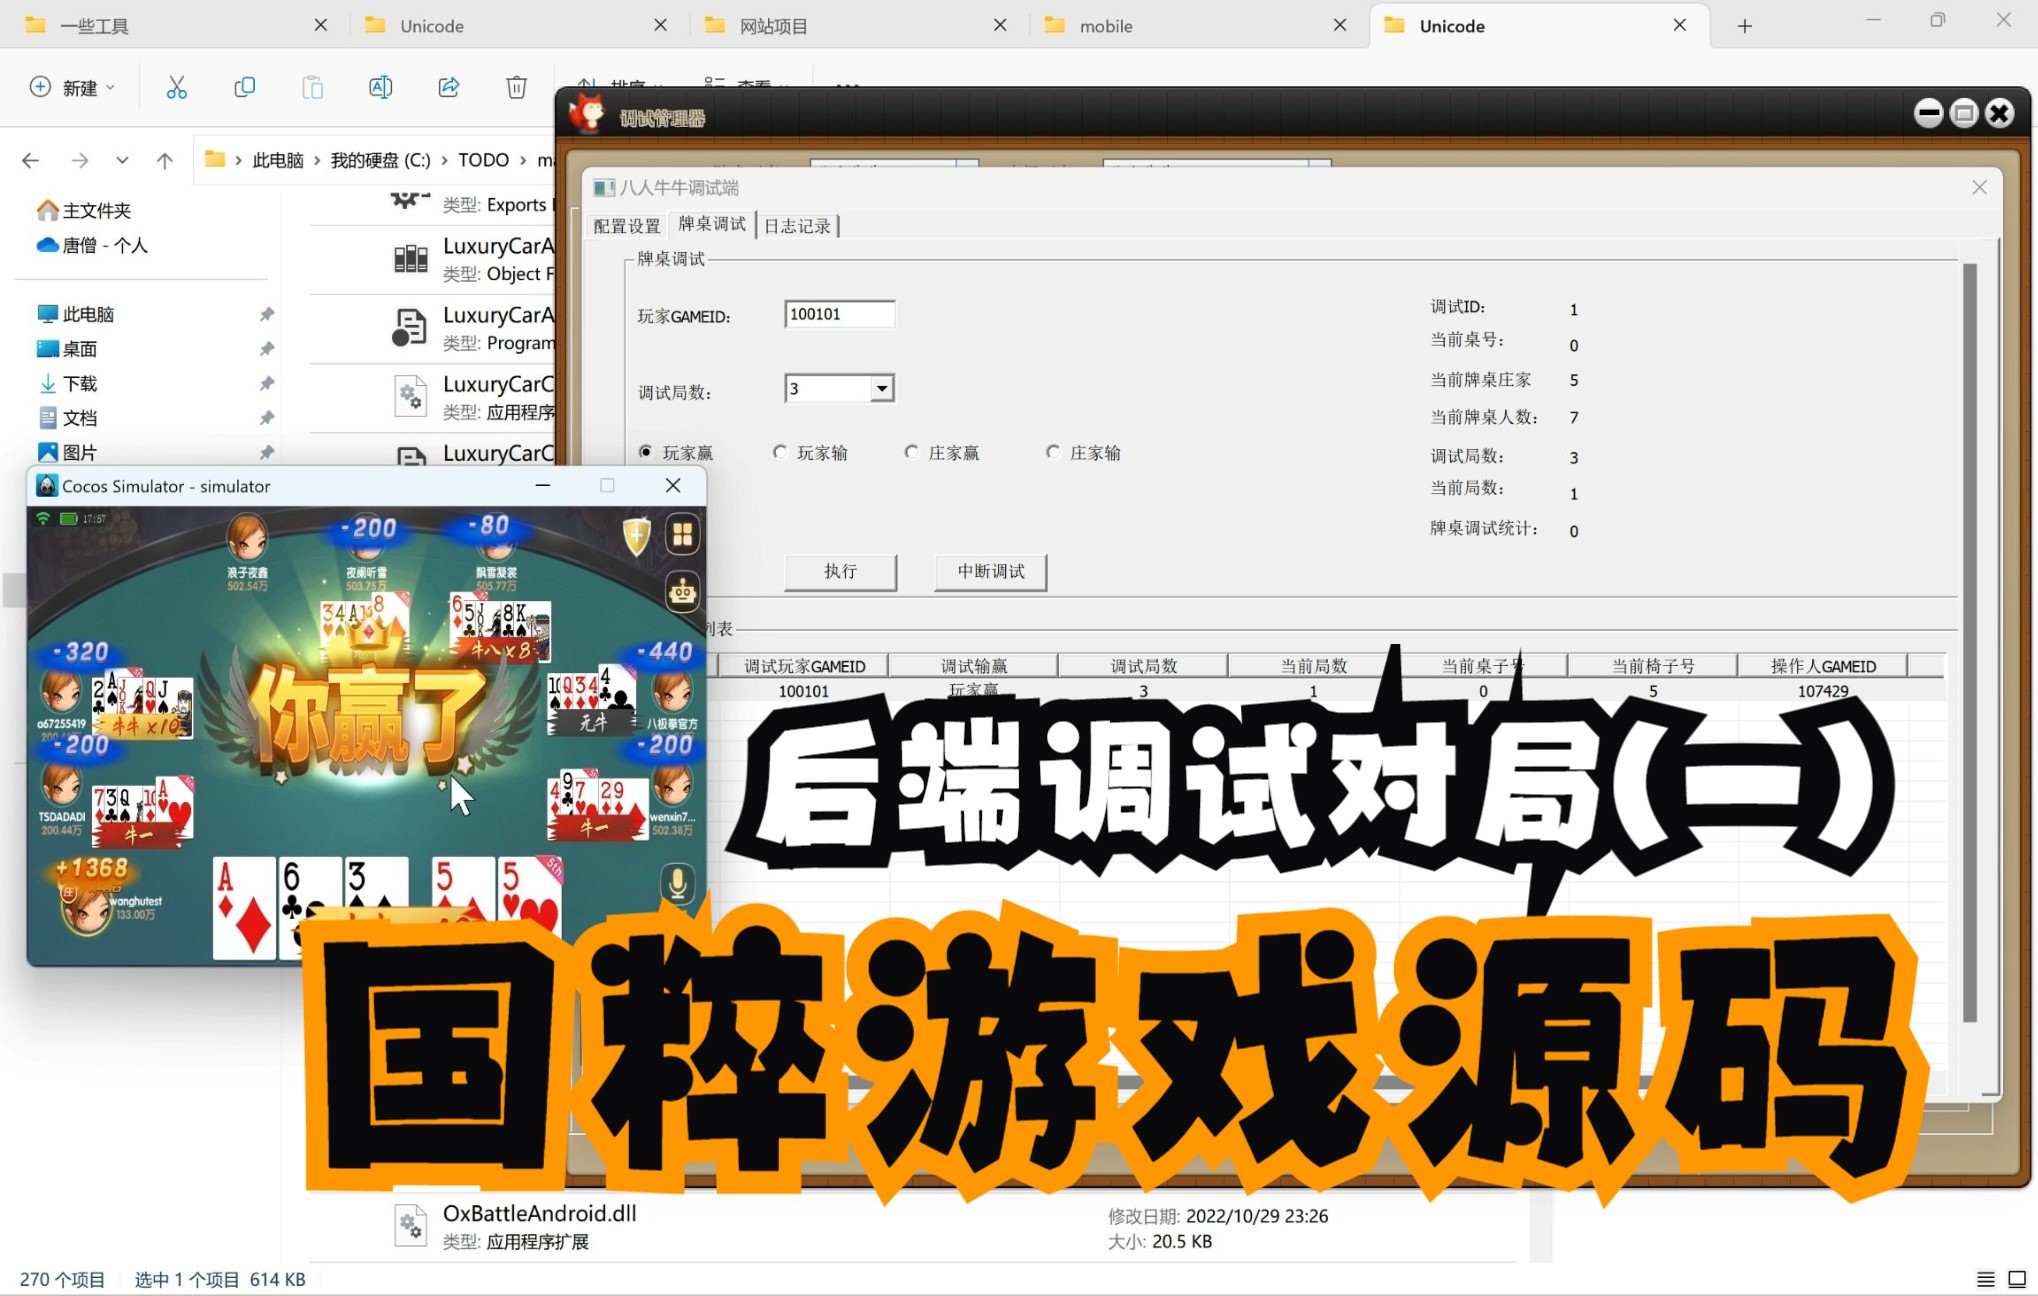Open the 日志记录 tab
This screenshot has height=1296, width=2038.
[x=797, y=225]
